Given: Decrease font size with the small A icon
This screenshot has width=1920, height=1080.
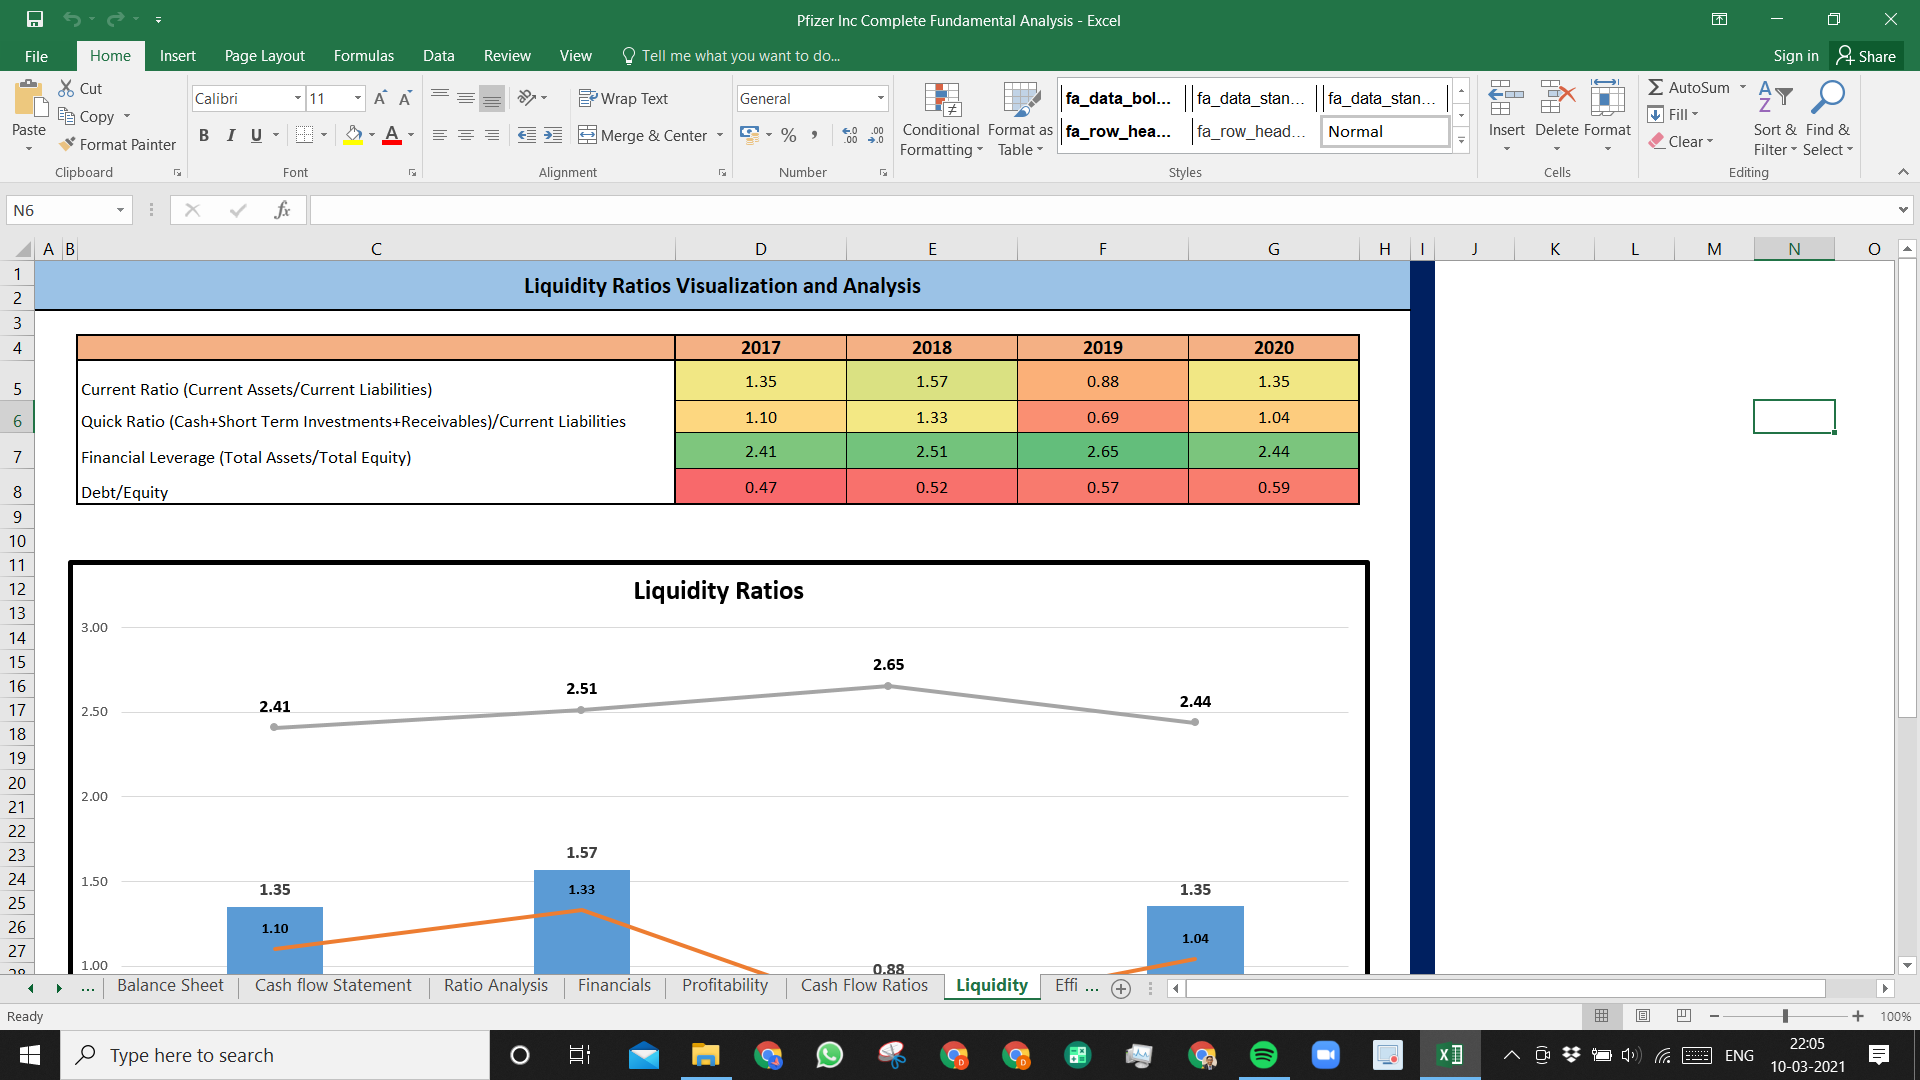Looking at the screenshot, I should (405, 98).
